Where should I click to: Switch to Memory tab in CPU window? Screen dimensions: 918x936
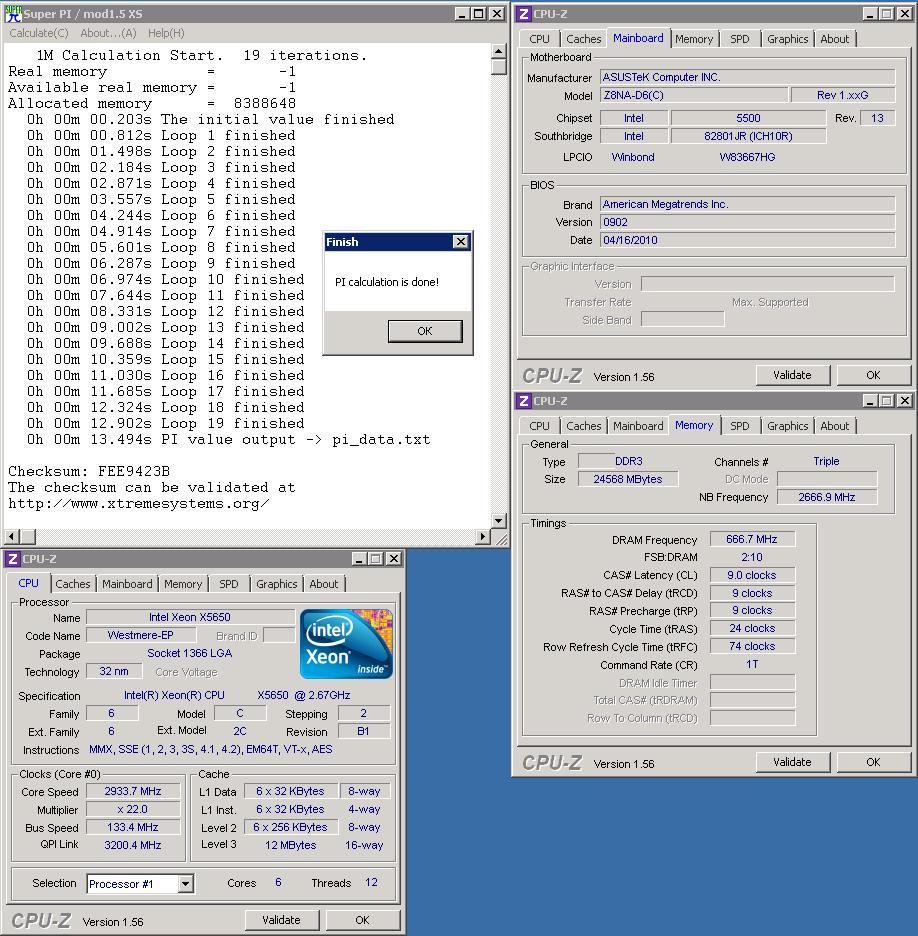tap(183, 584)
